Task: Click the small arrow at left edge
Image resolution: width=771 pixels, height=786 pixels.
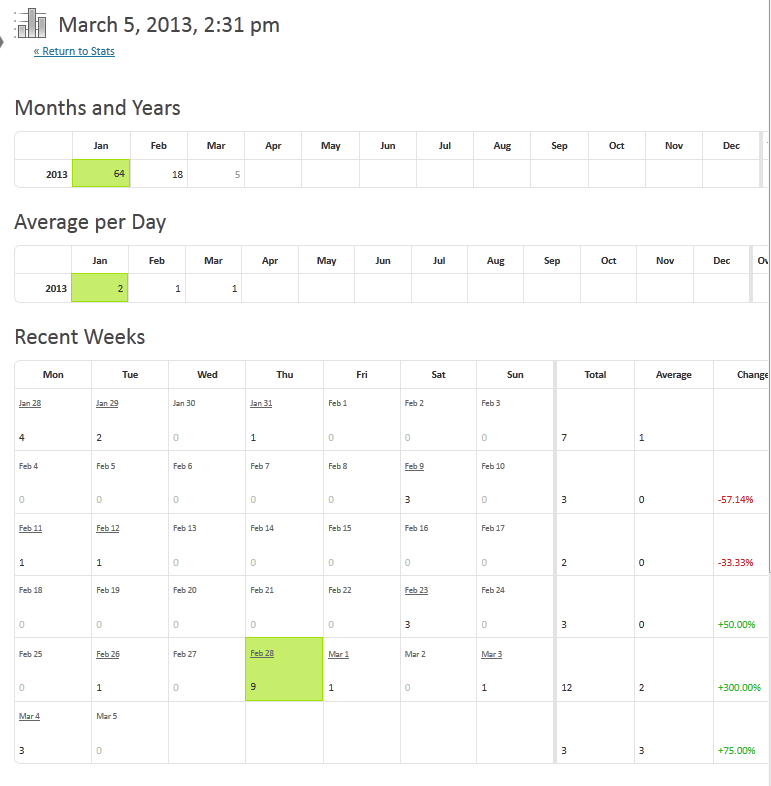Action: coord(2,42)
